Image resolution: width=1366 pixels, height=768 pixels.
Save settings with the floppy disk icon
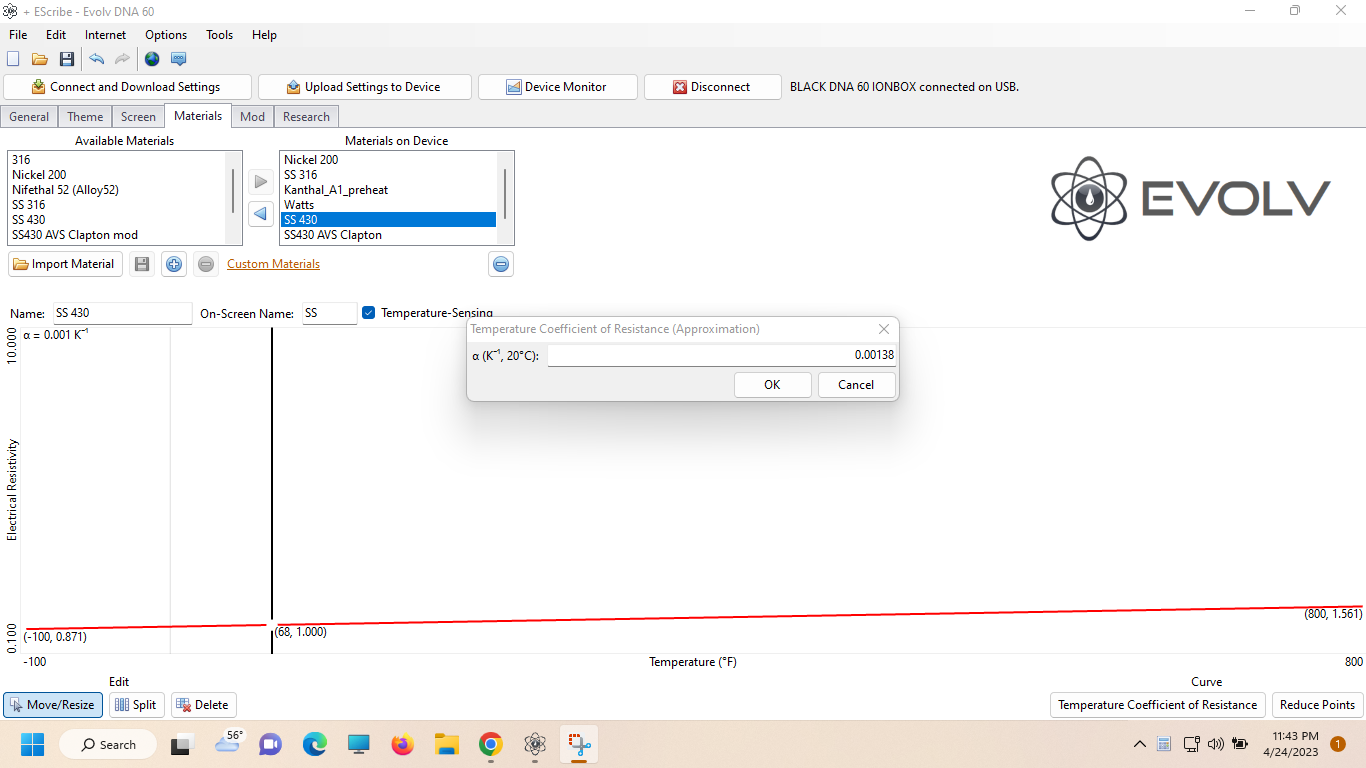click(x=67, y=59)
